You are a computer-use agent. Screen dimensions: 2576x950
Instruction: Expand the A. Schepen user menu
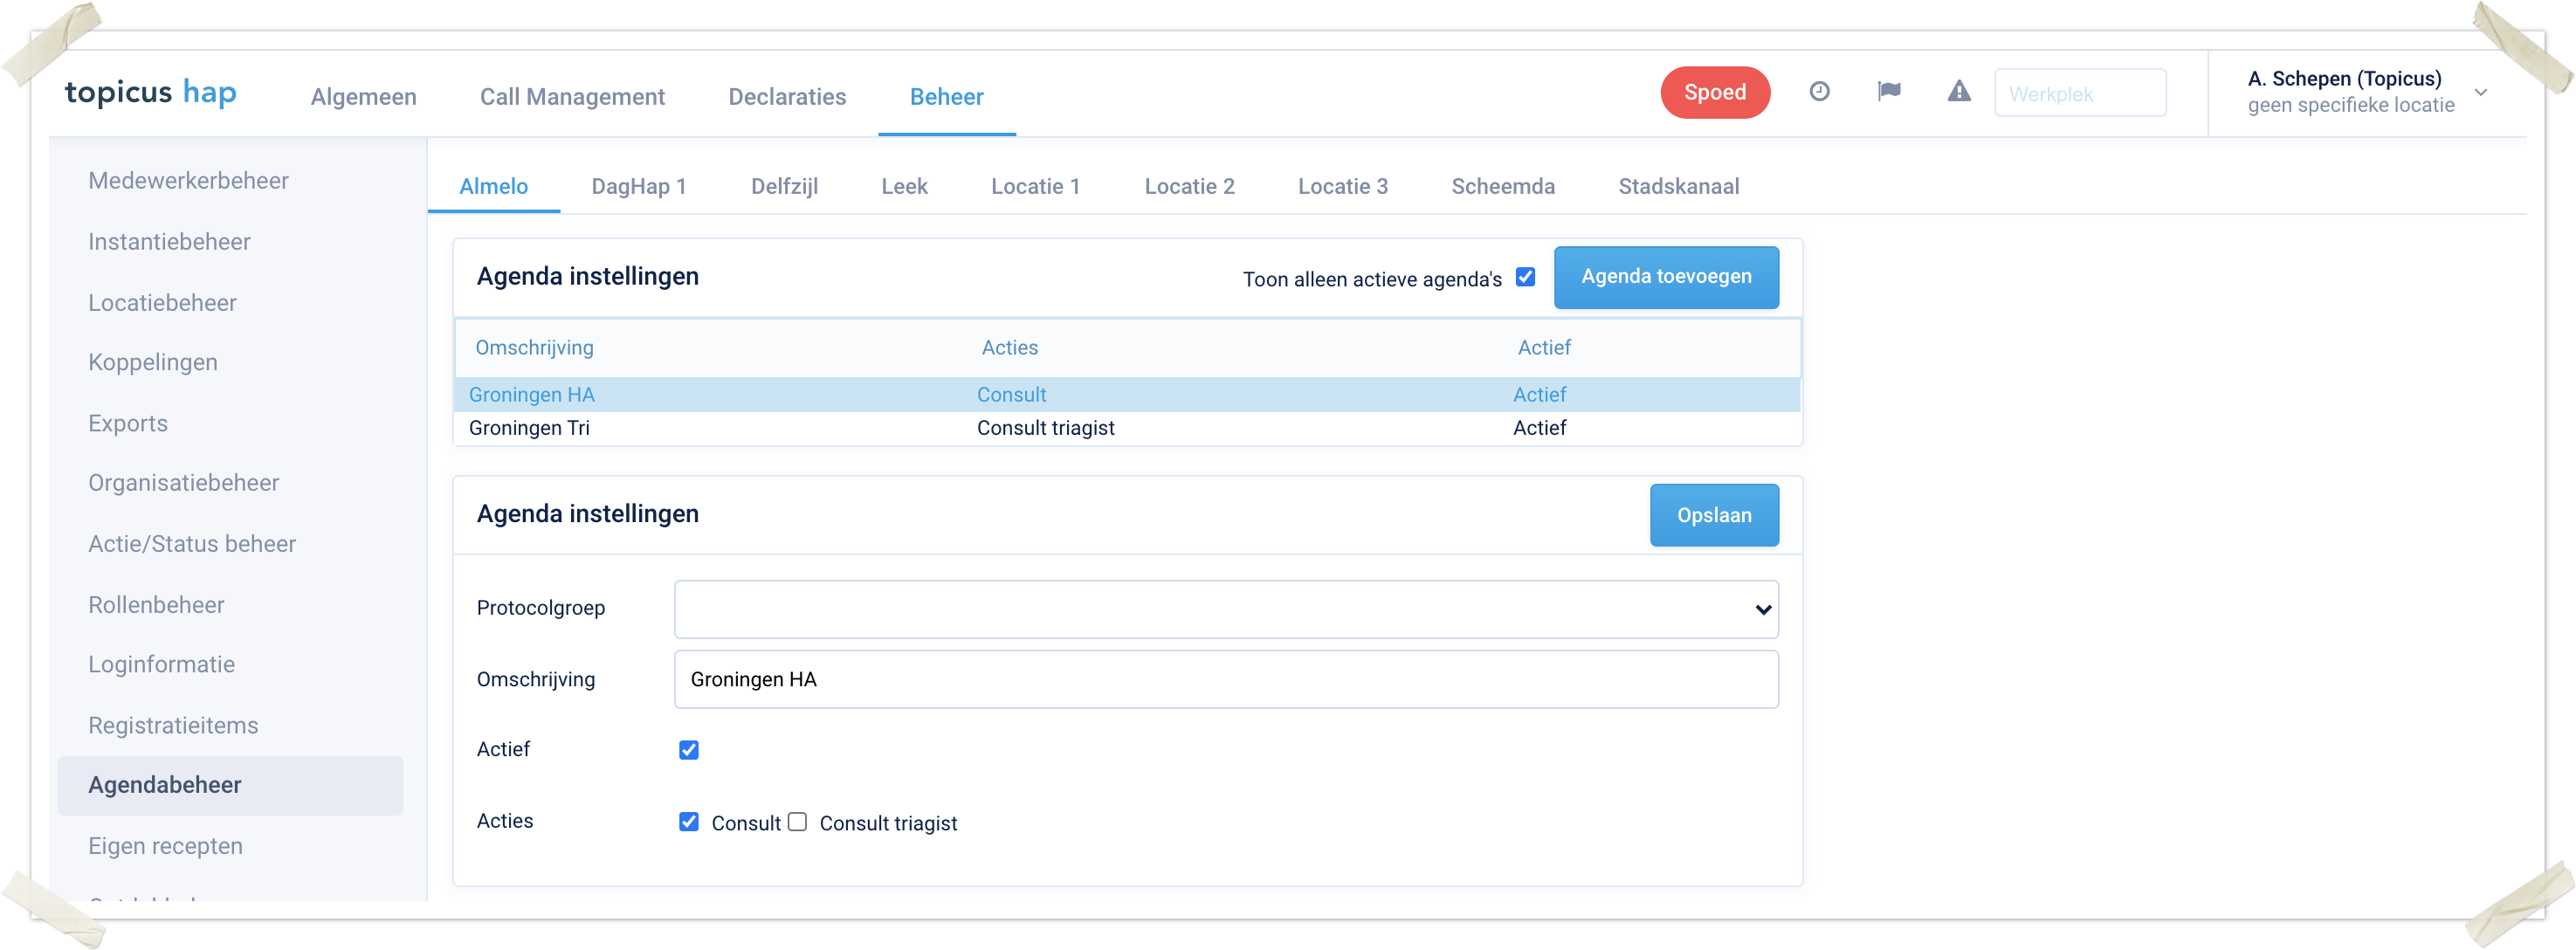tap(2480, 92)
